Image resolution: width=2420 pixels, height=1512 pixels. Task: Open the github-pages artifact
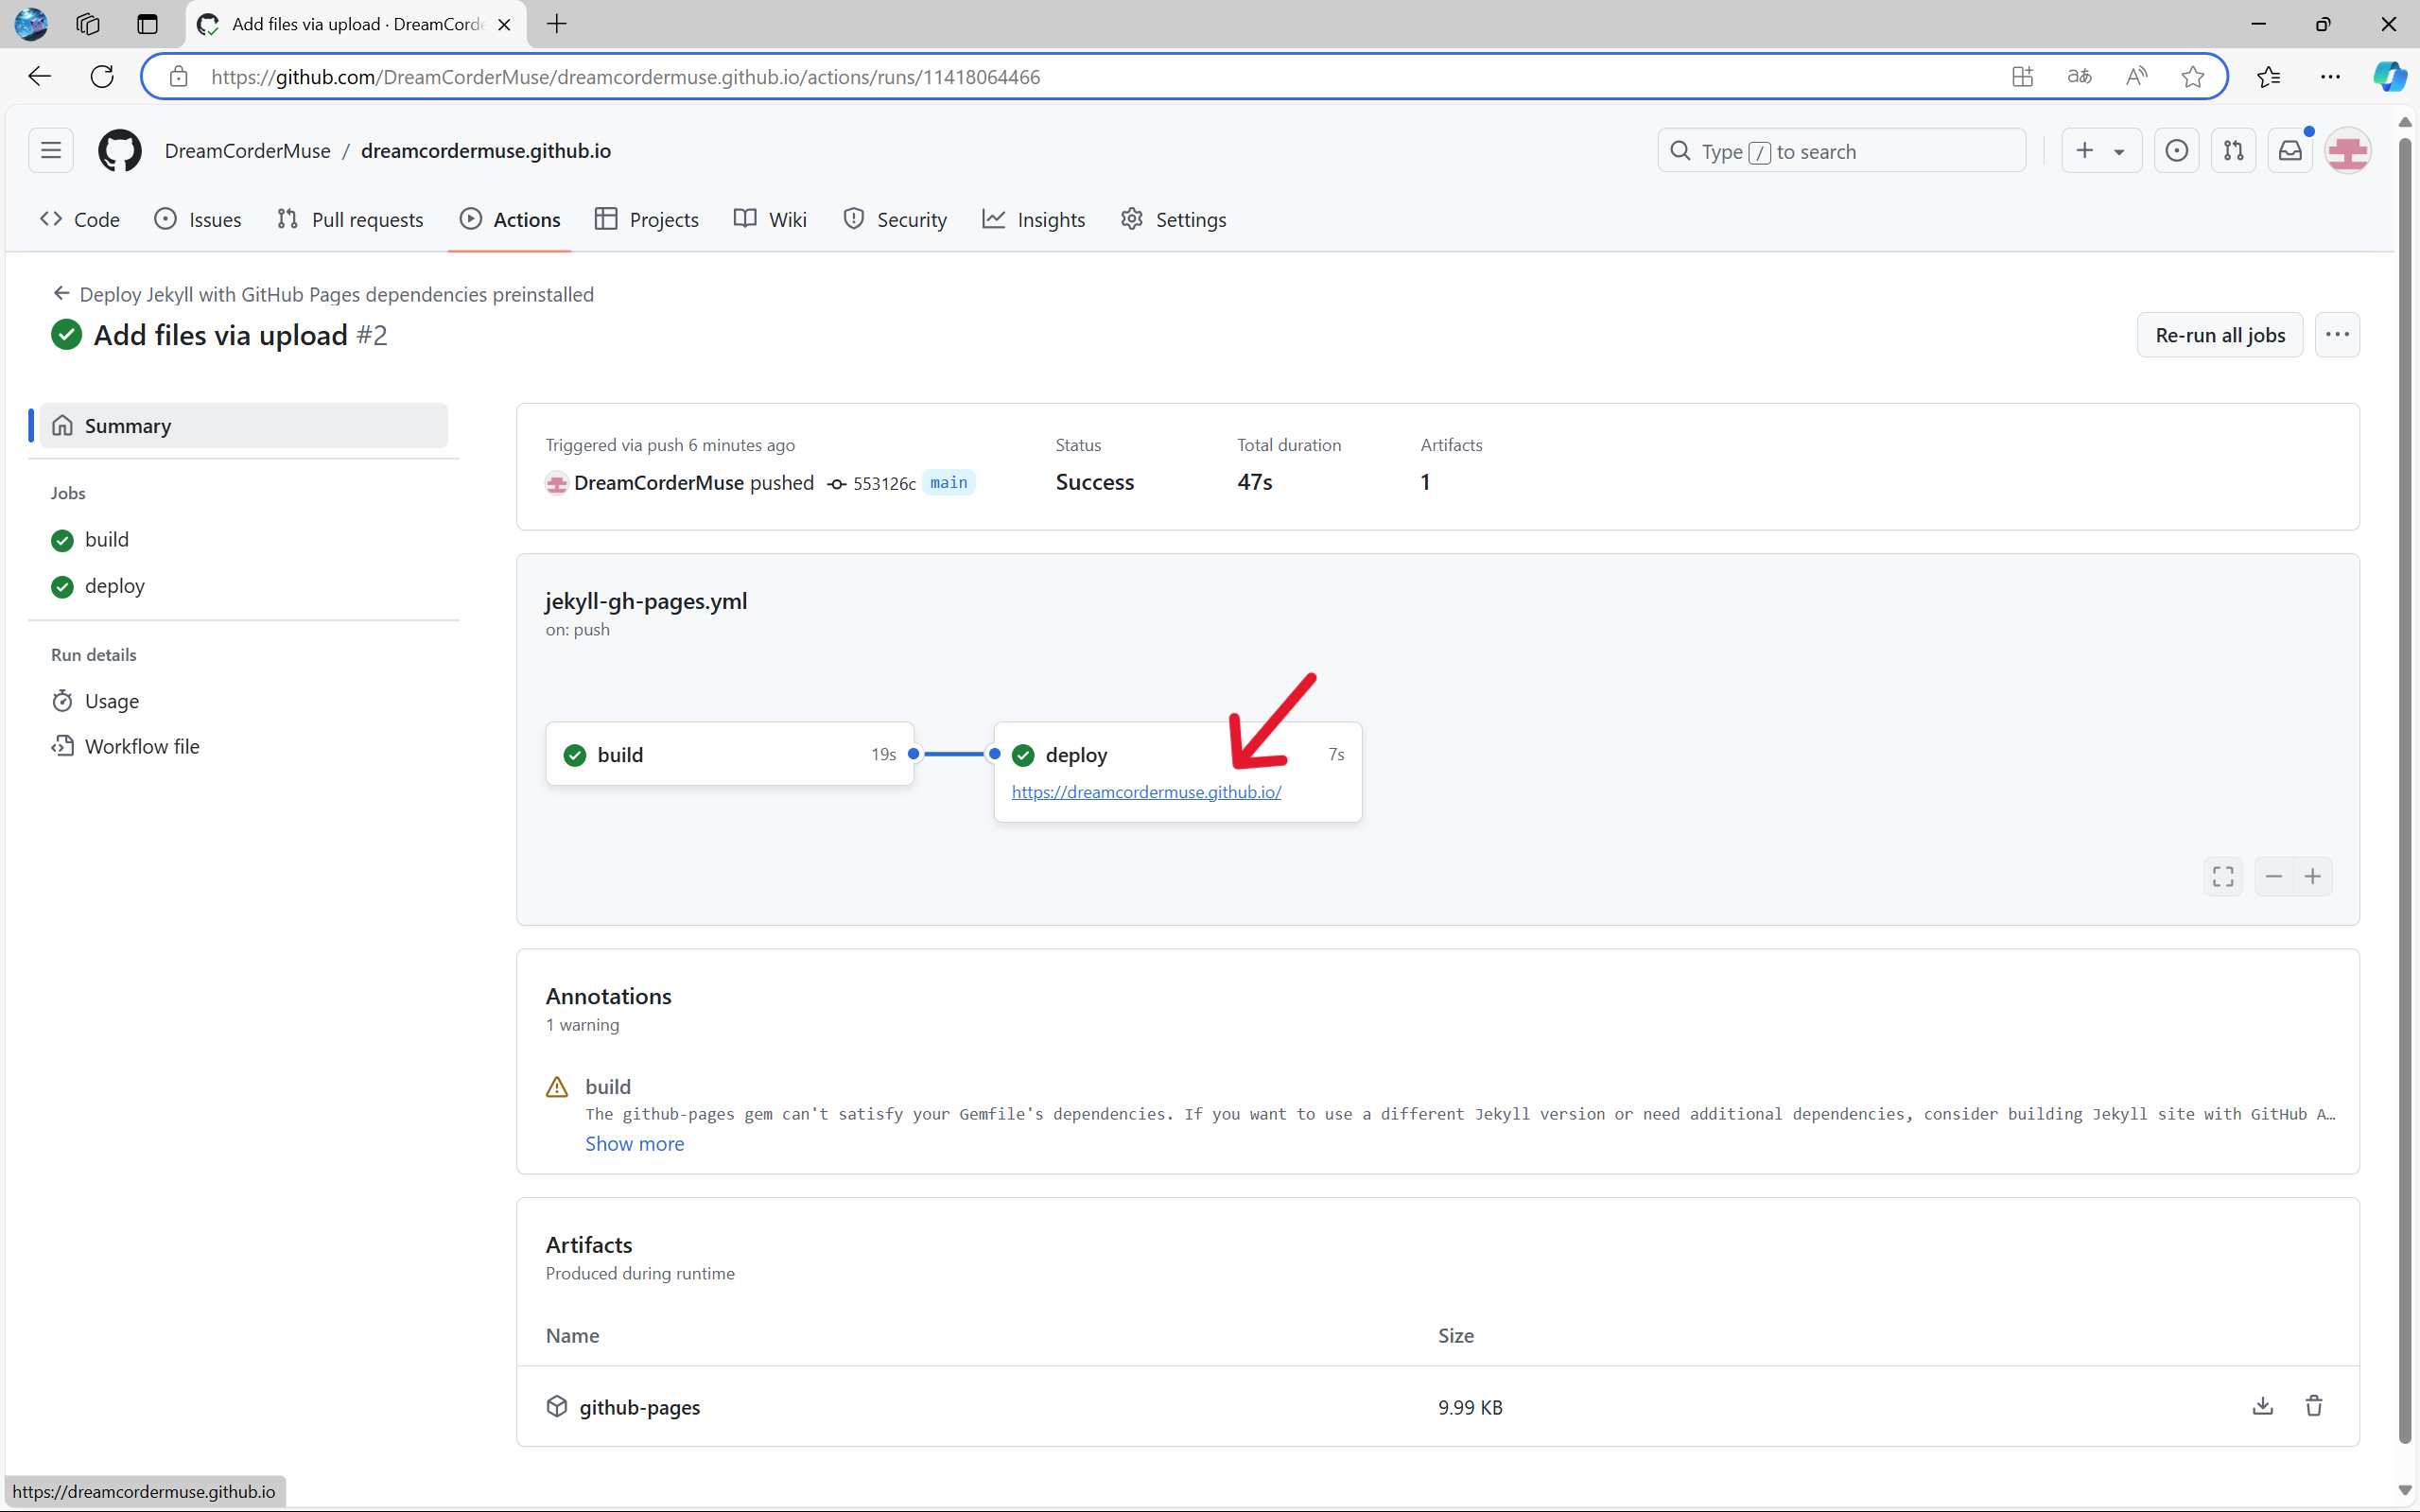(640, 1407)
